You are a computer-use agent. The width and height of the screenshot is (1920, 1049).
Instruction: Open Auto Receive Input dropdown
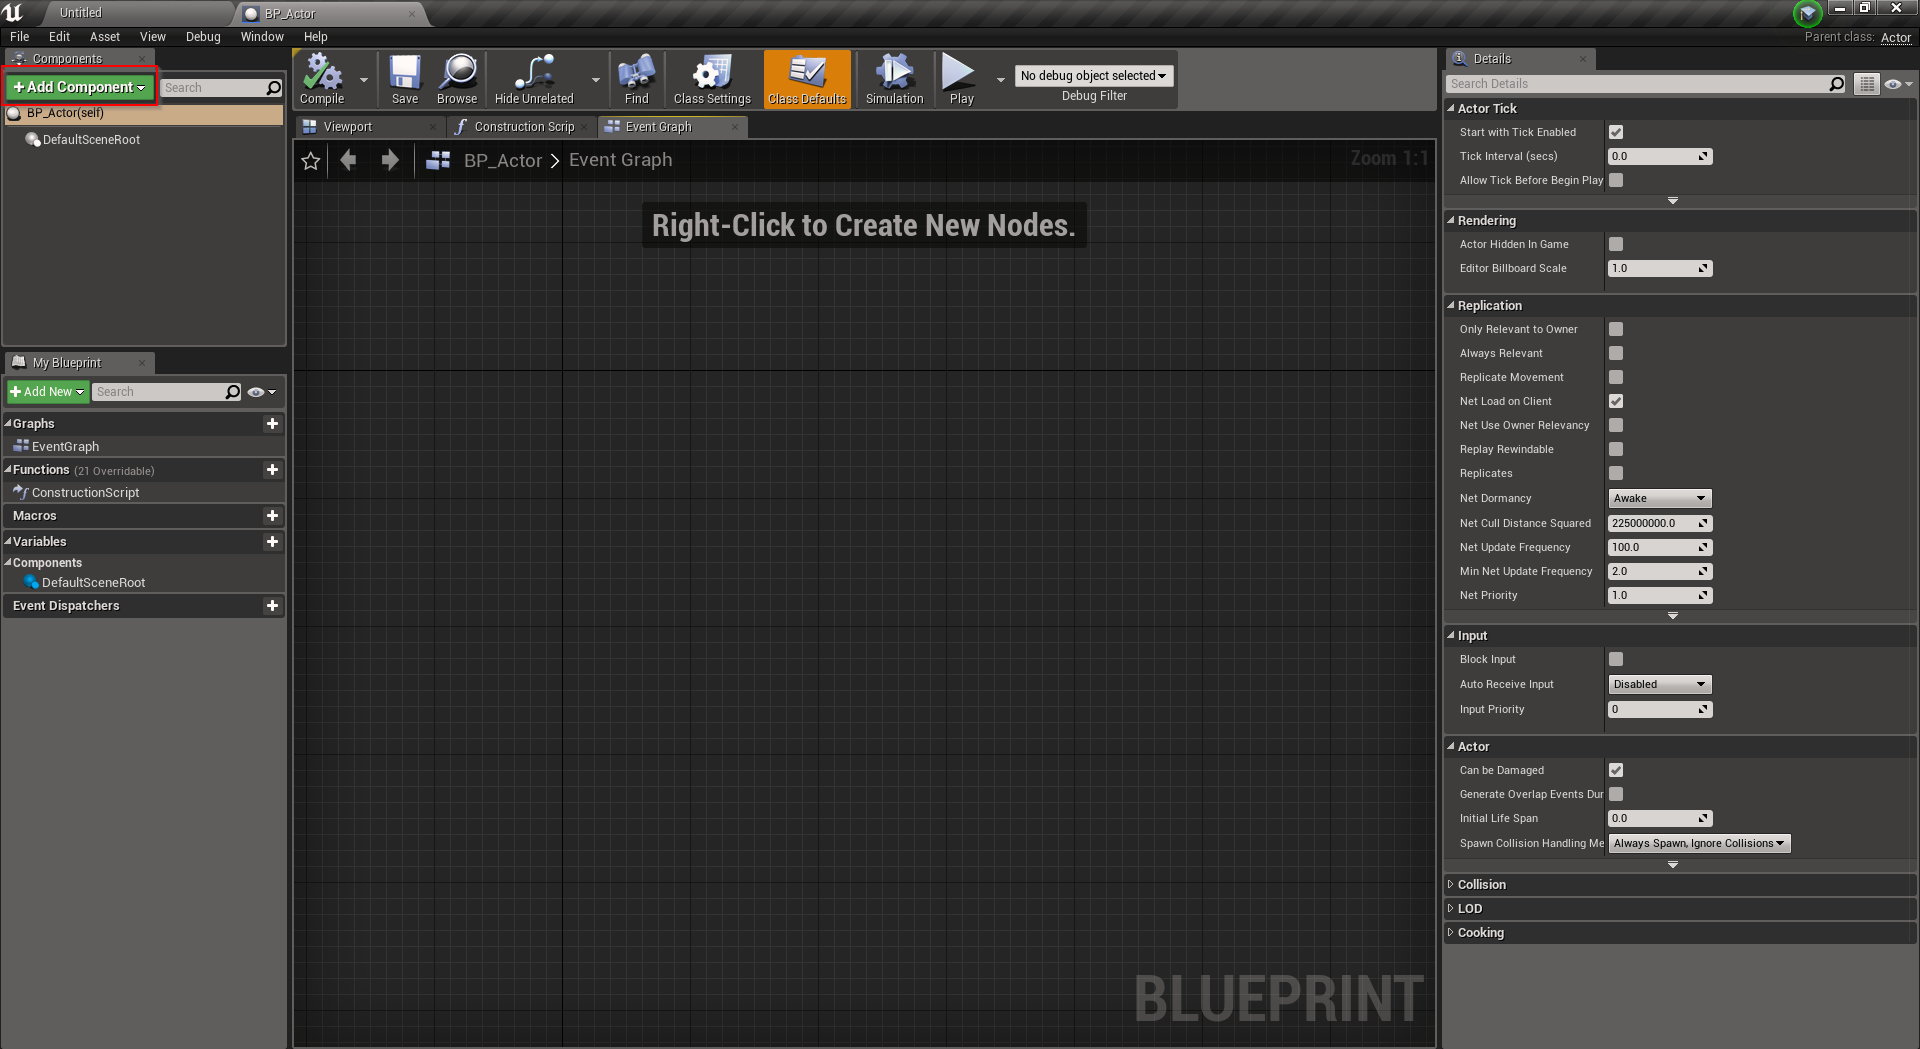pyautogui.click(x=1659, y=684)
